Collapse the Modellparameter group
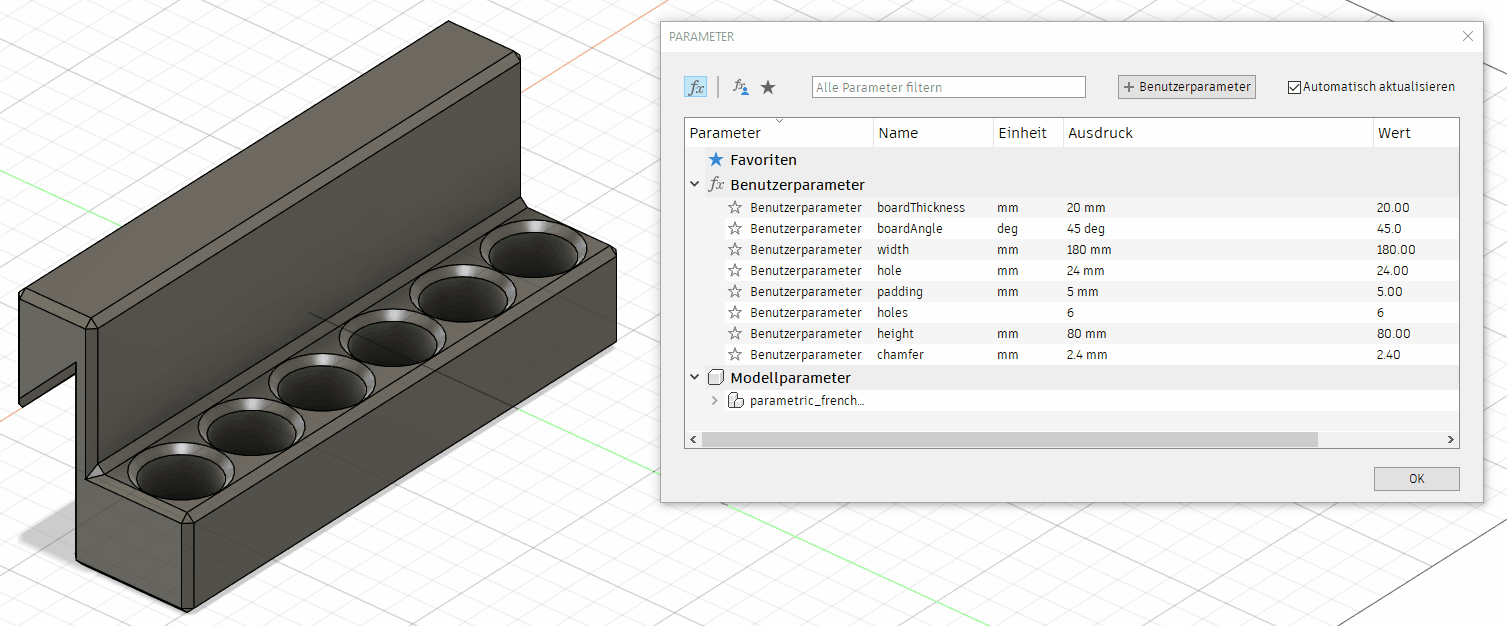 tap(694, 378)
